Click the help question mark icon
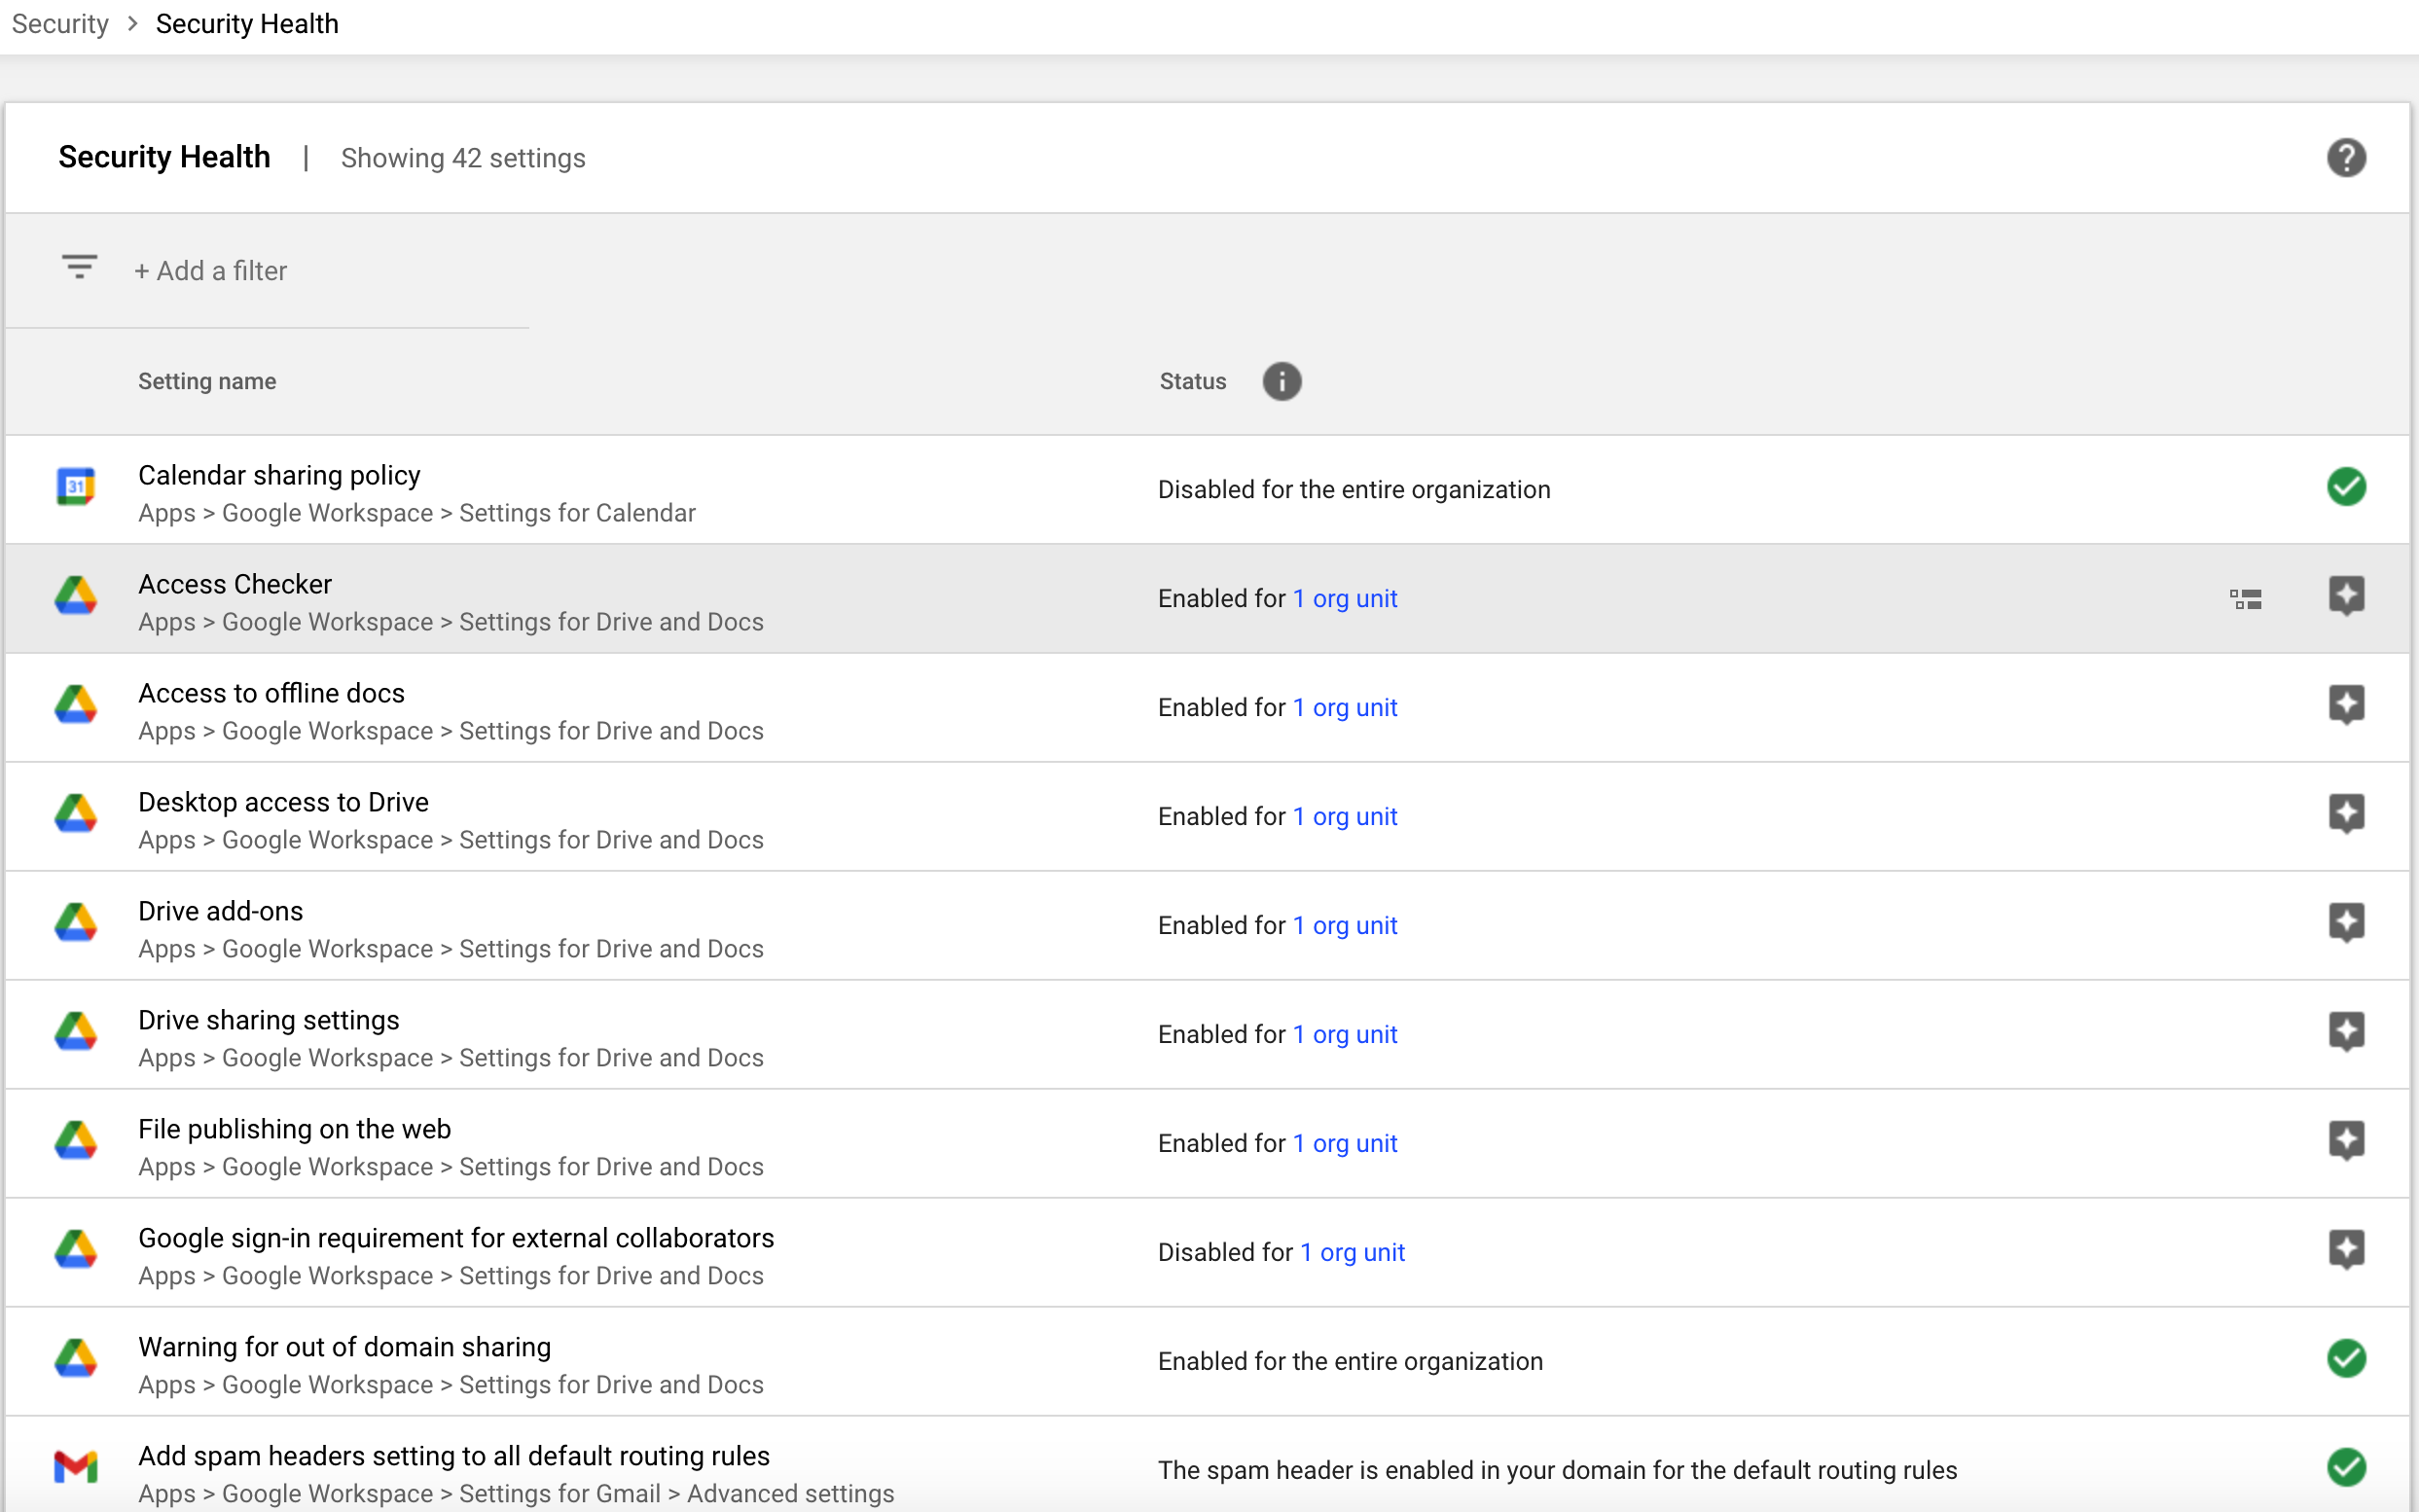Screen dimensions: 2419x1512 [2345, 158]
